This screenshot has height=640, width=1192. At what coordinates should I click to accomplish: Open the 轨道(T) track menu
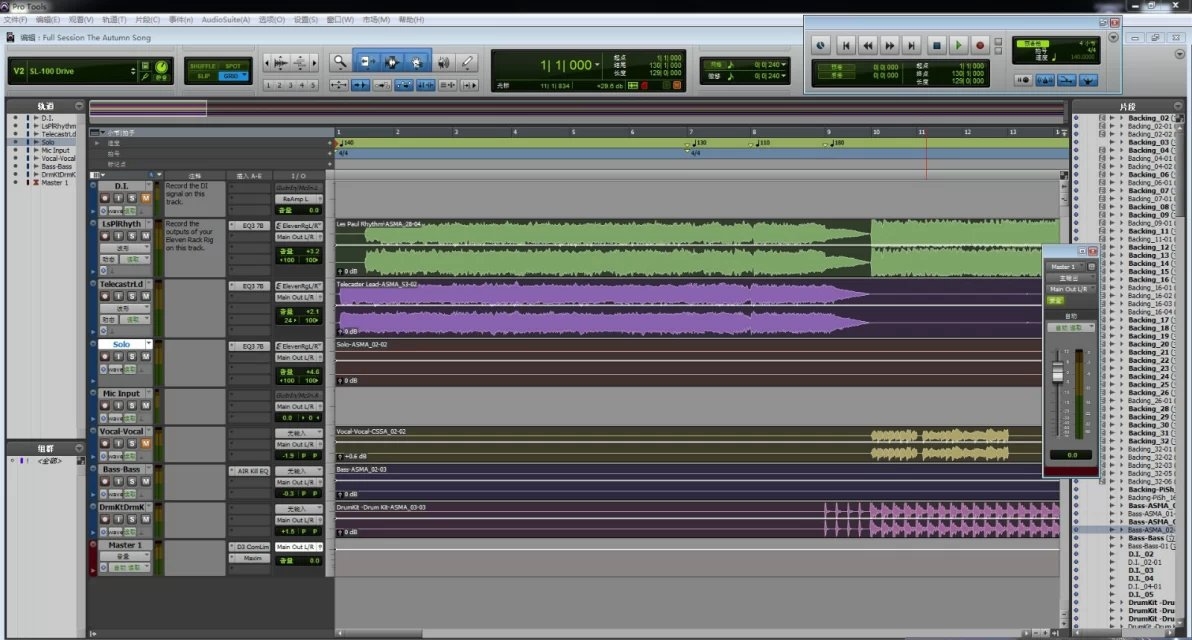pyautogui.click(x=114, y=20)
